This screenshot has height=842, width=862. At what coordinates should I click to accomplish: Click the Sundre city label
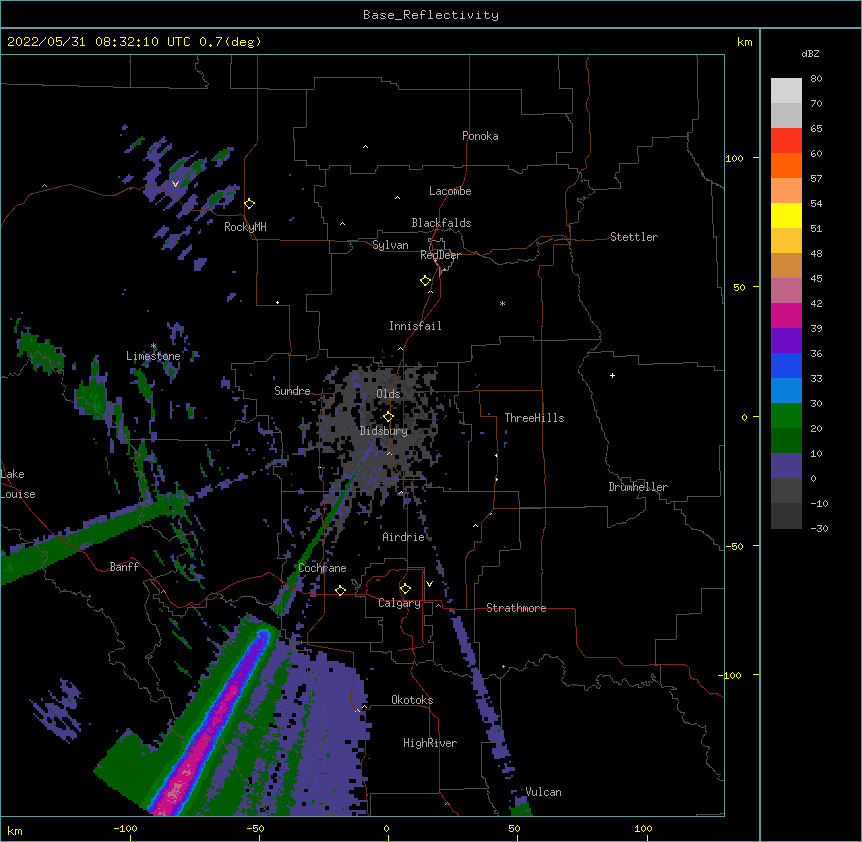[292, 391]
